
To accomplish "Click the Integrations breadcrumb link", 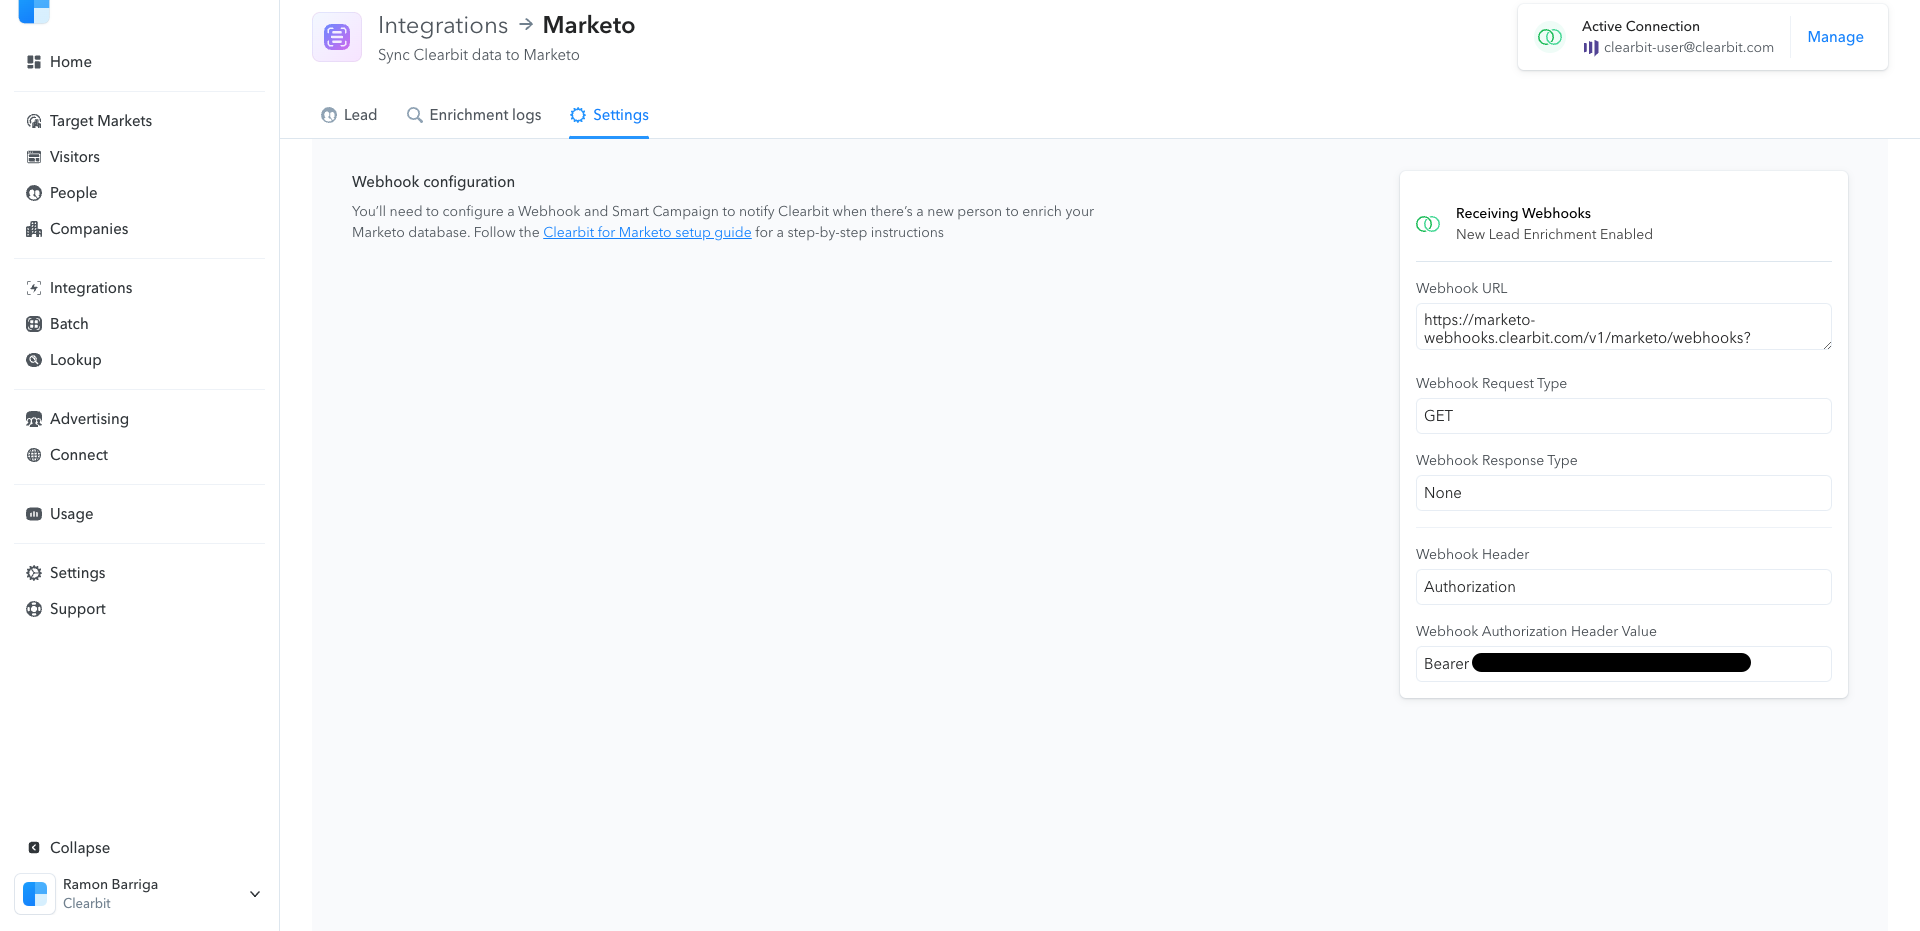I will [x=443, y=25].
